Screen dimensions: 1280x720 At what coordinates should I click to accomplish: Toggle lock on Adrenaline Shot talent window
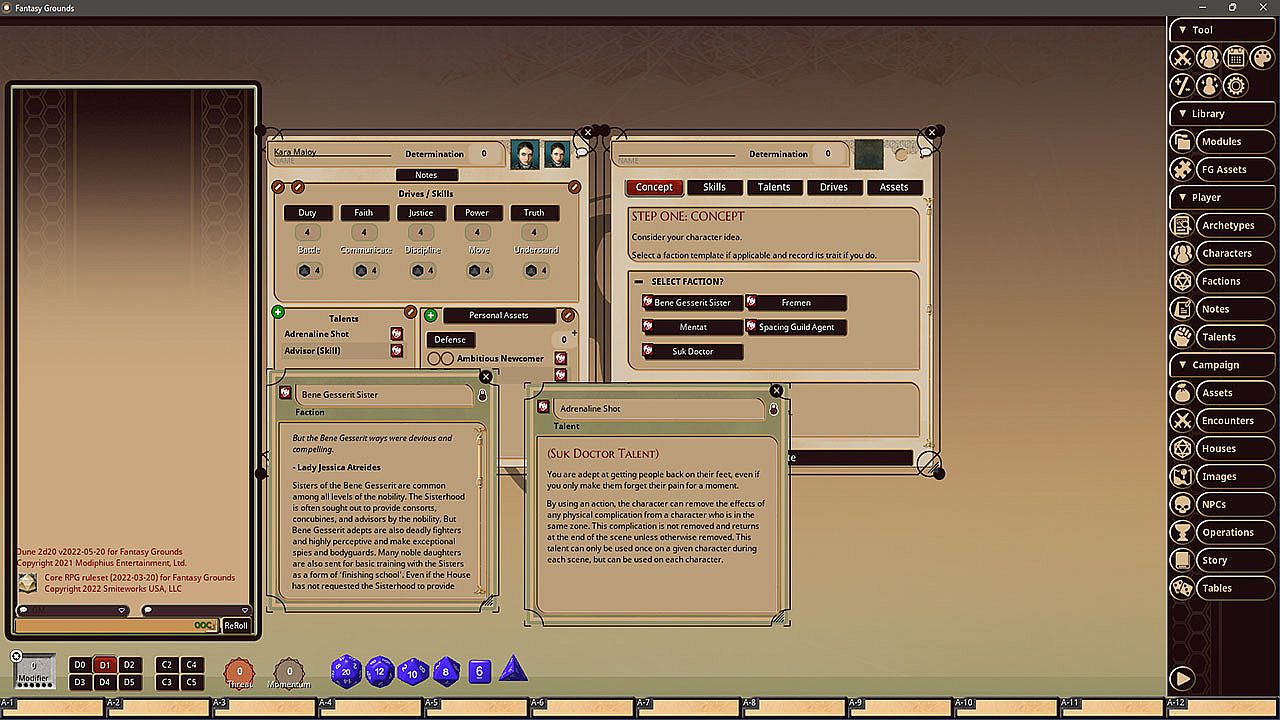(x=773, y=410)
